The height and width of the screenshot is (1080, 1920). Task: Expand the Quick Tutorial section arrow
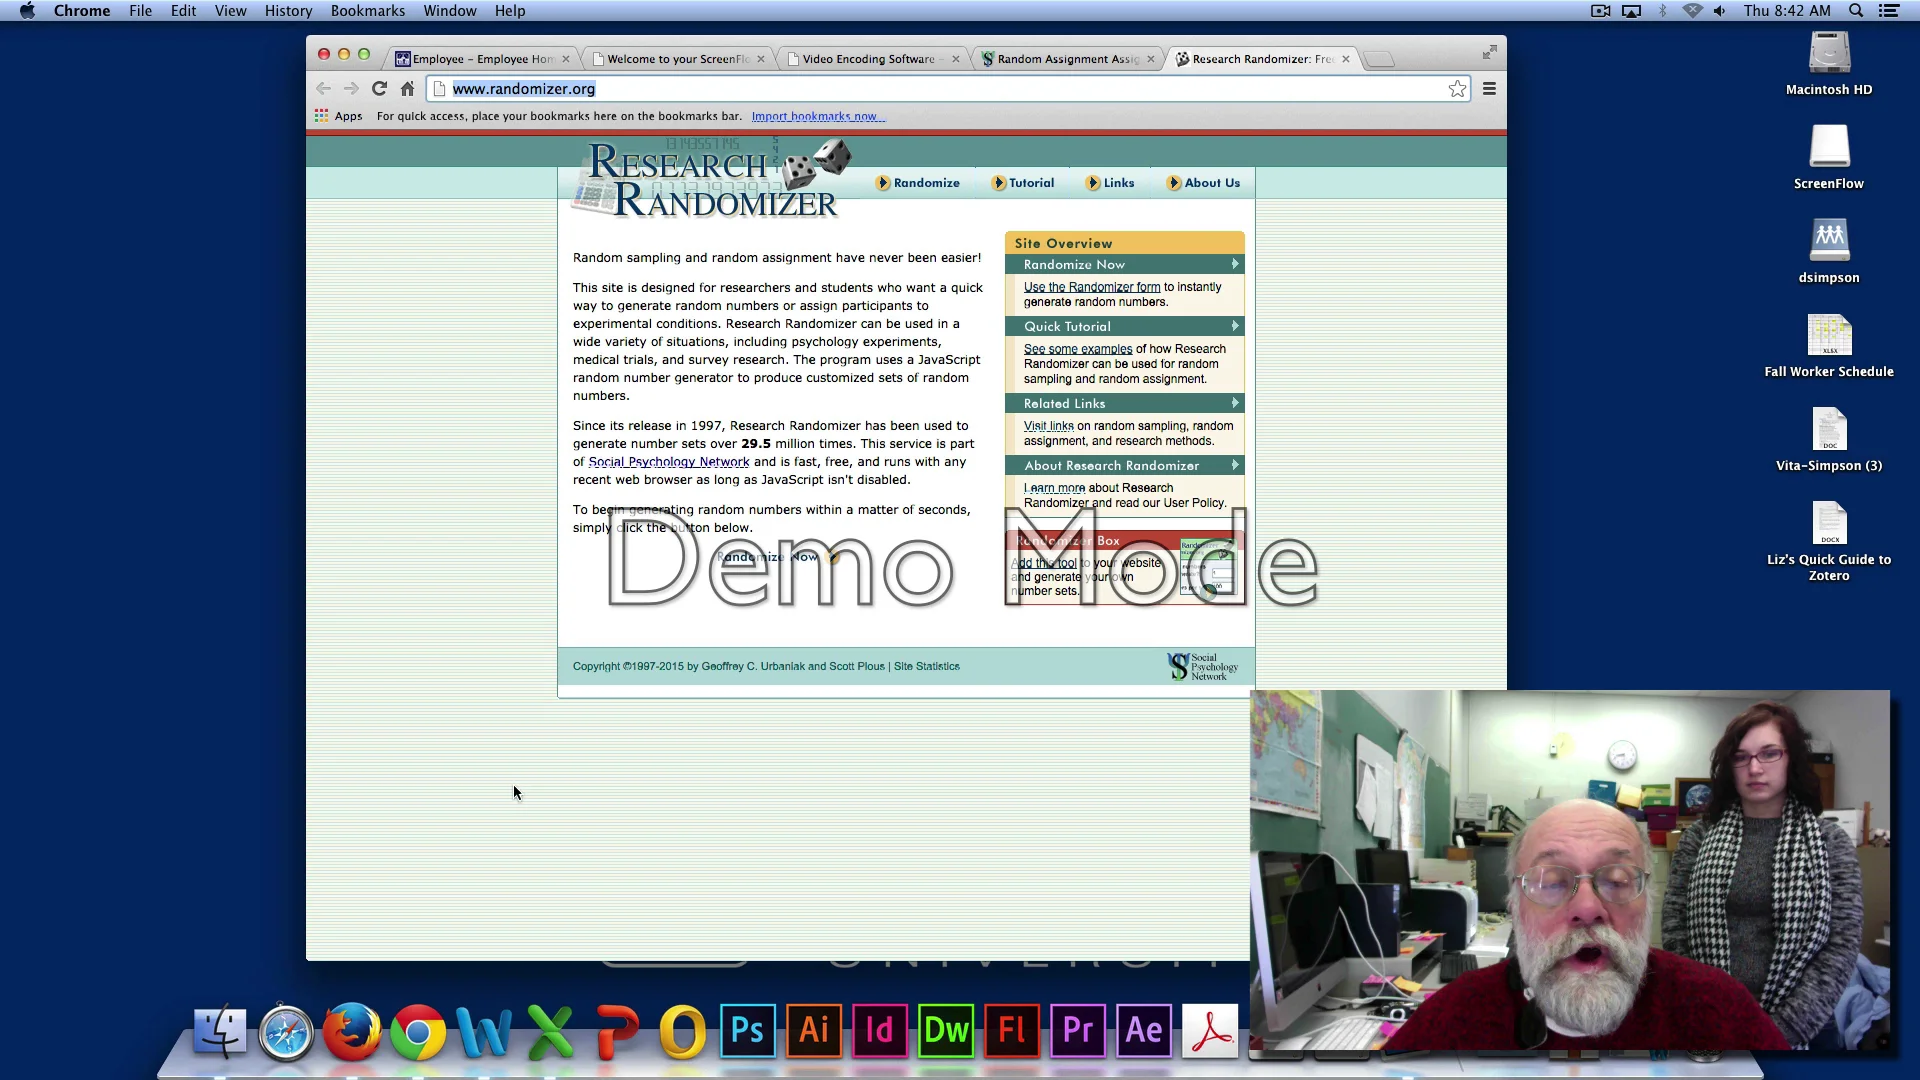(1235, 327)
